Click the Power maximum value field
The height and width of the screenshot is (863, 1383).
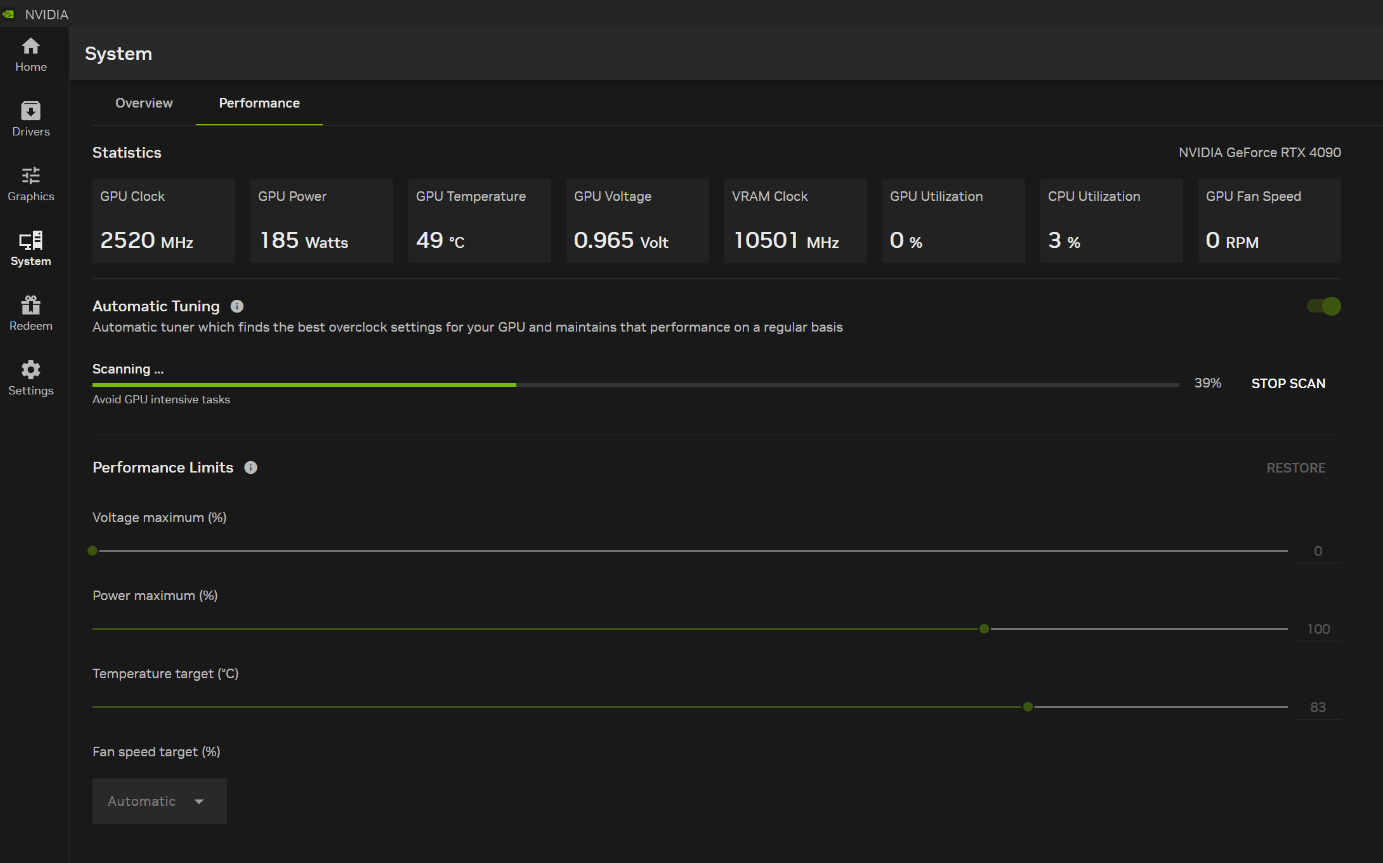(1317, 629)
